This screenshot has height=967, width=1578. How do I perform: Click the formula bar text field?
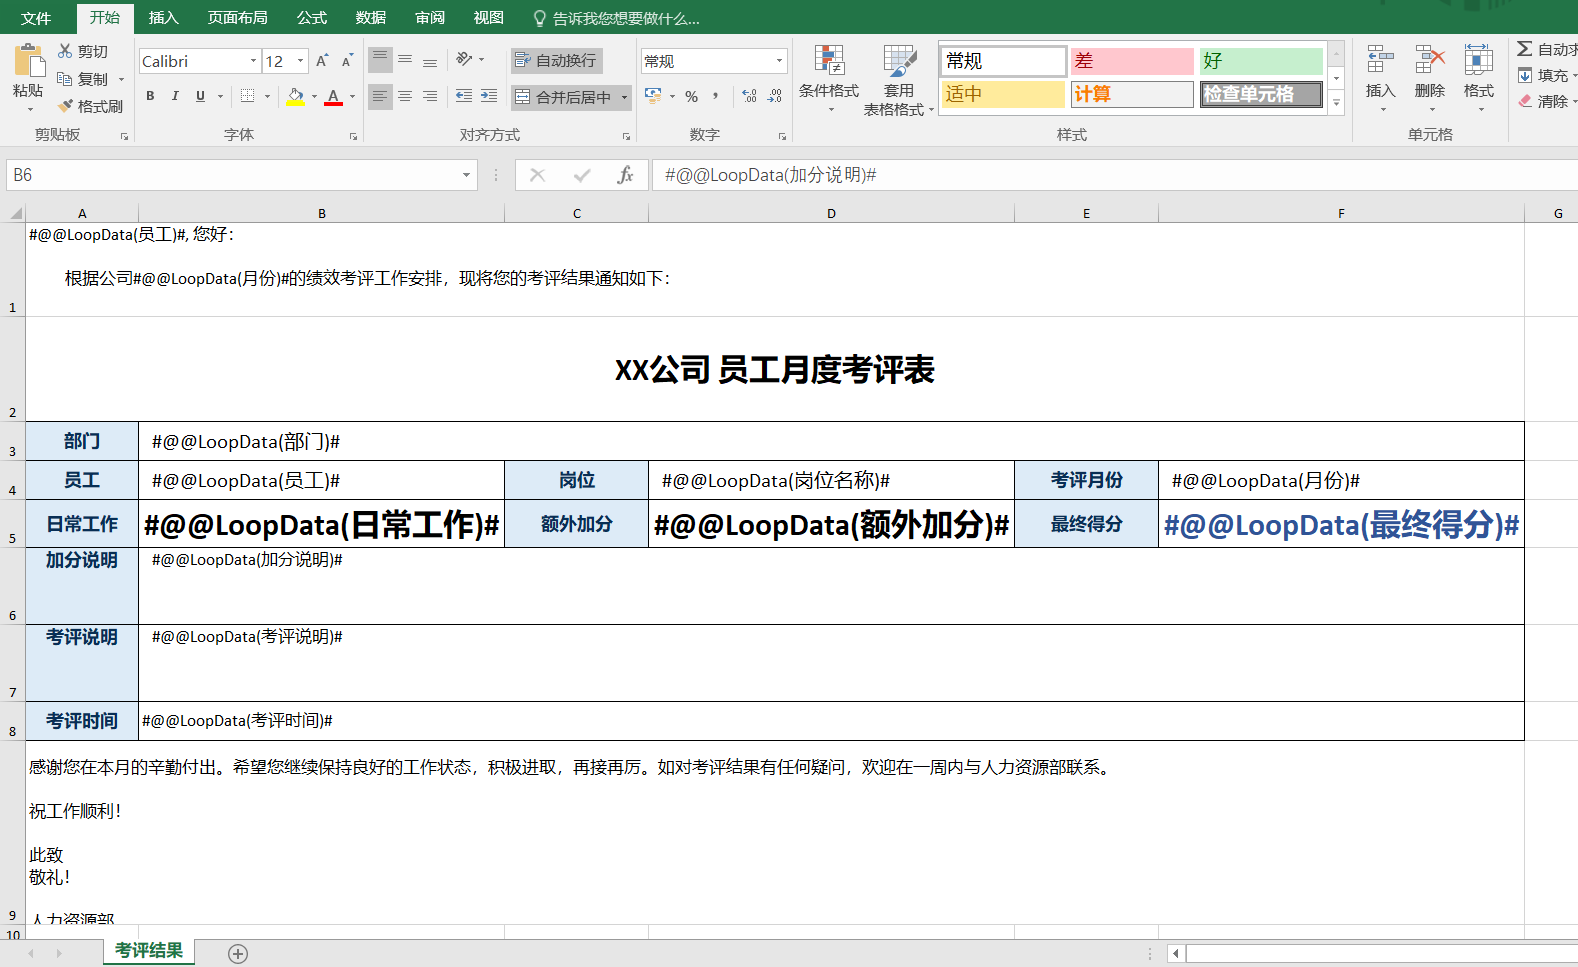point(1100,175)
